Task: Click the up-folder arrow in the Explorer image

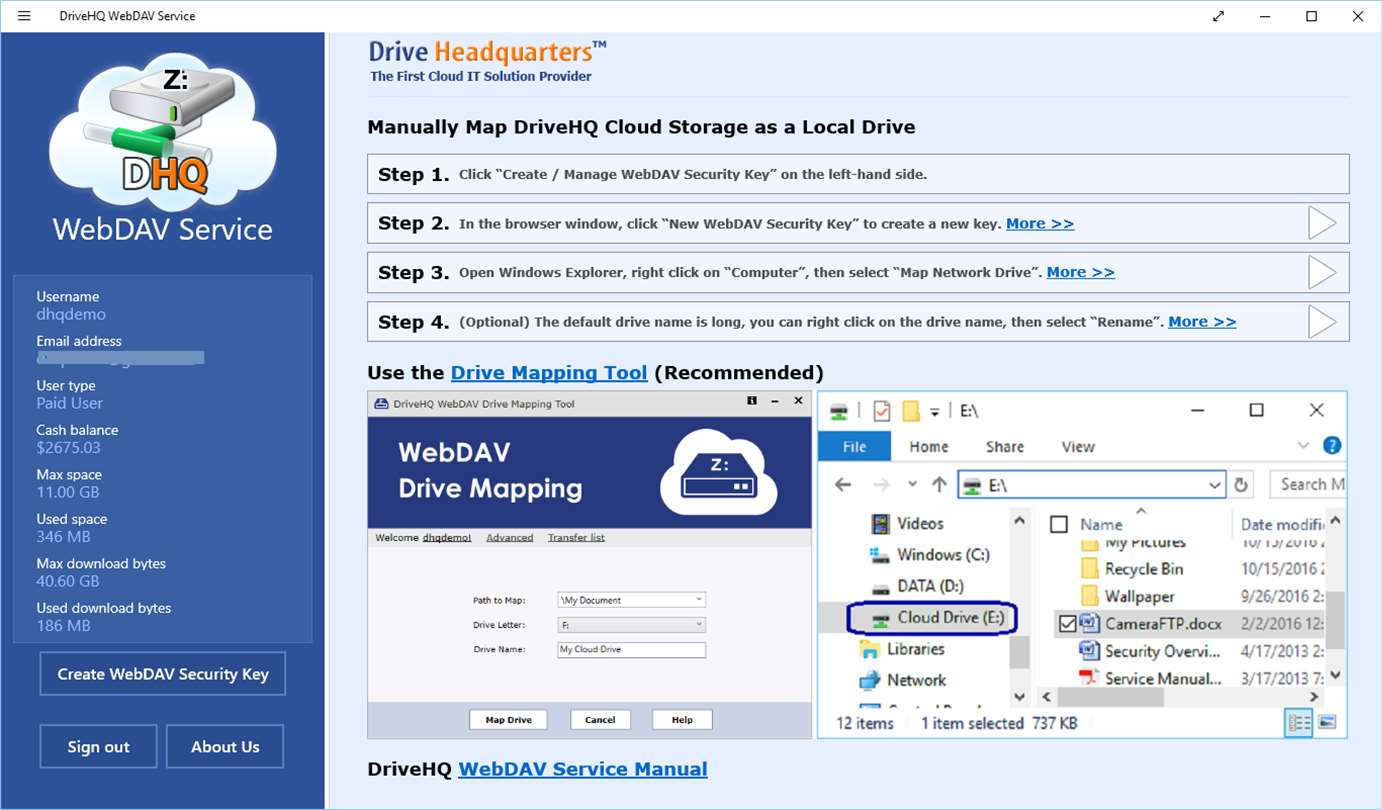Action: tap(938, 485)
